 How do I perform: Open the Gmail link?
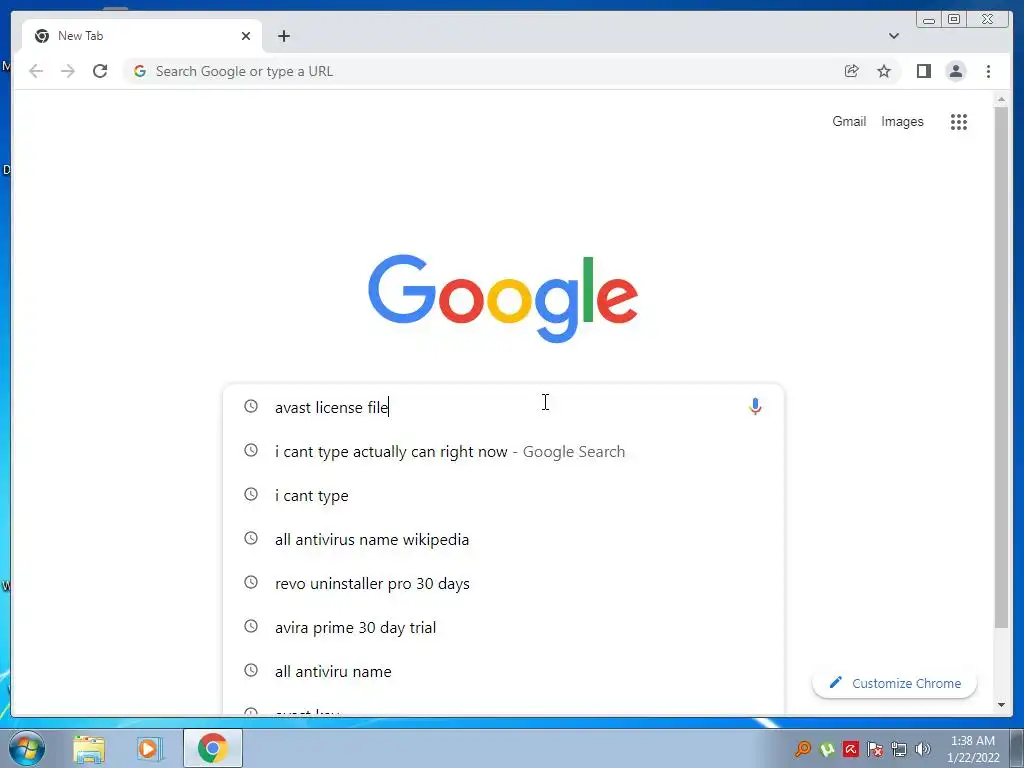[x=849, y=121]
